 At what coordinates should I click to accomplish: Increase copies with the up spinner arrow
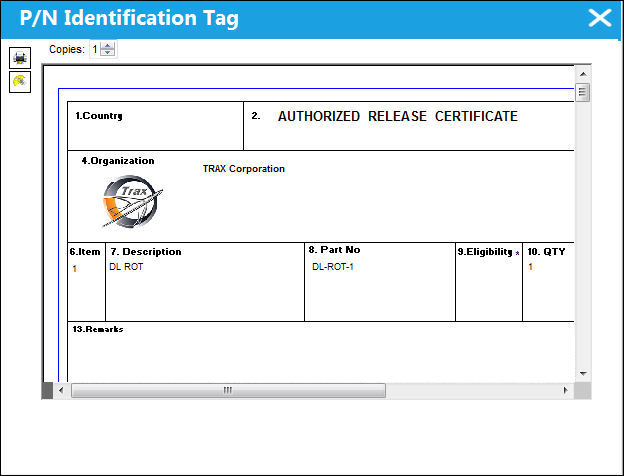point(107,46)
